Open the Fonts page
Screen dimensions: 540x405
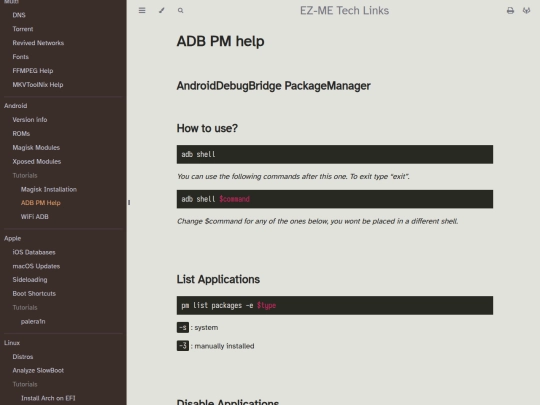click(x=21, y=57)
